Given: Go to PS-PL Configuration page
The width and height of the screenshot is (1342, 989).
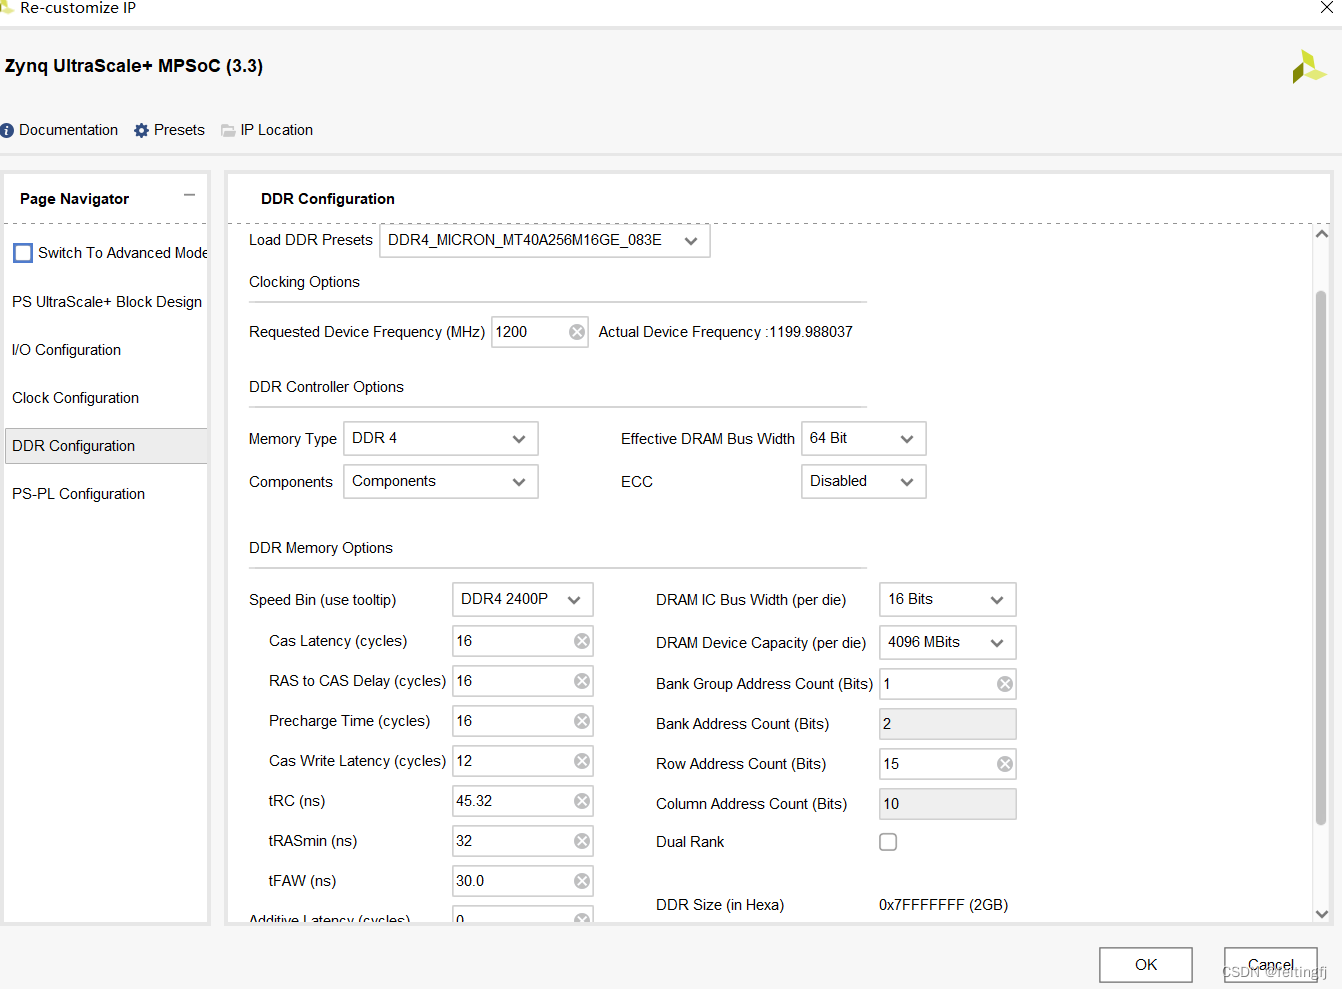Looking at the screenshot, I should point(78,494).
